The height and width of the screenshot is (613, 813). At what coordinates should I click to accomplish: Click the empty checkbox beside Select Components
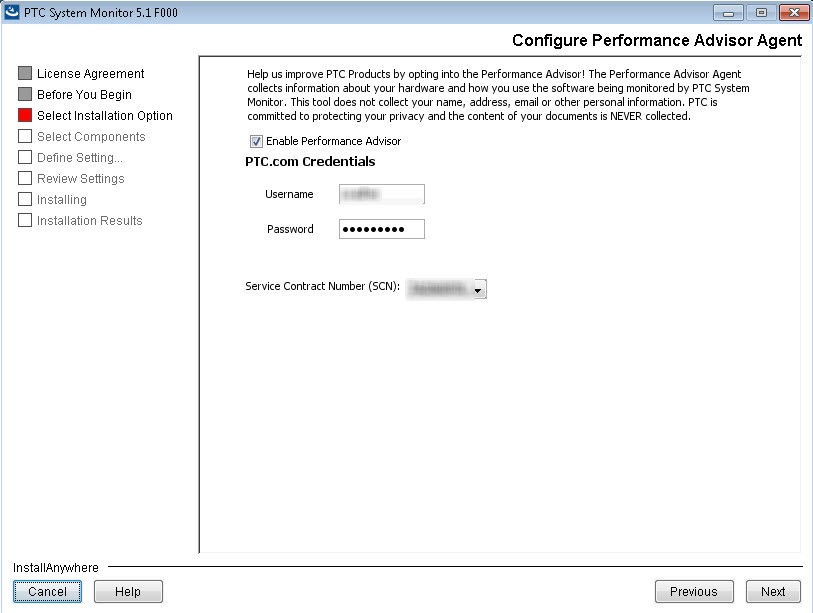coord(25,136)
